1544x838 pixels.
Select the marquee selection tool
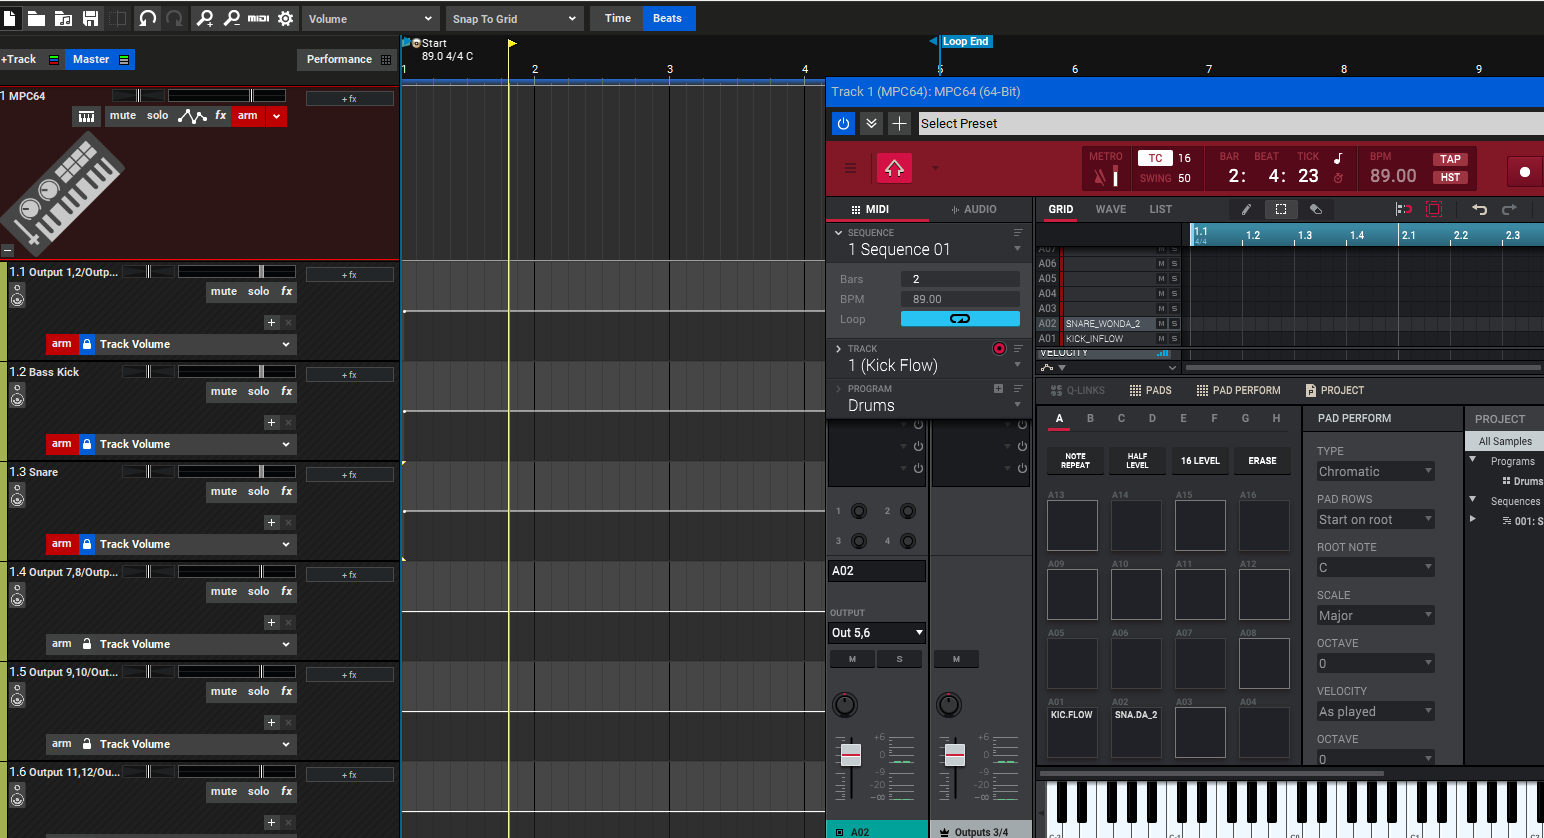click(x=1281, y=209)
